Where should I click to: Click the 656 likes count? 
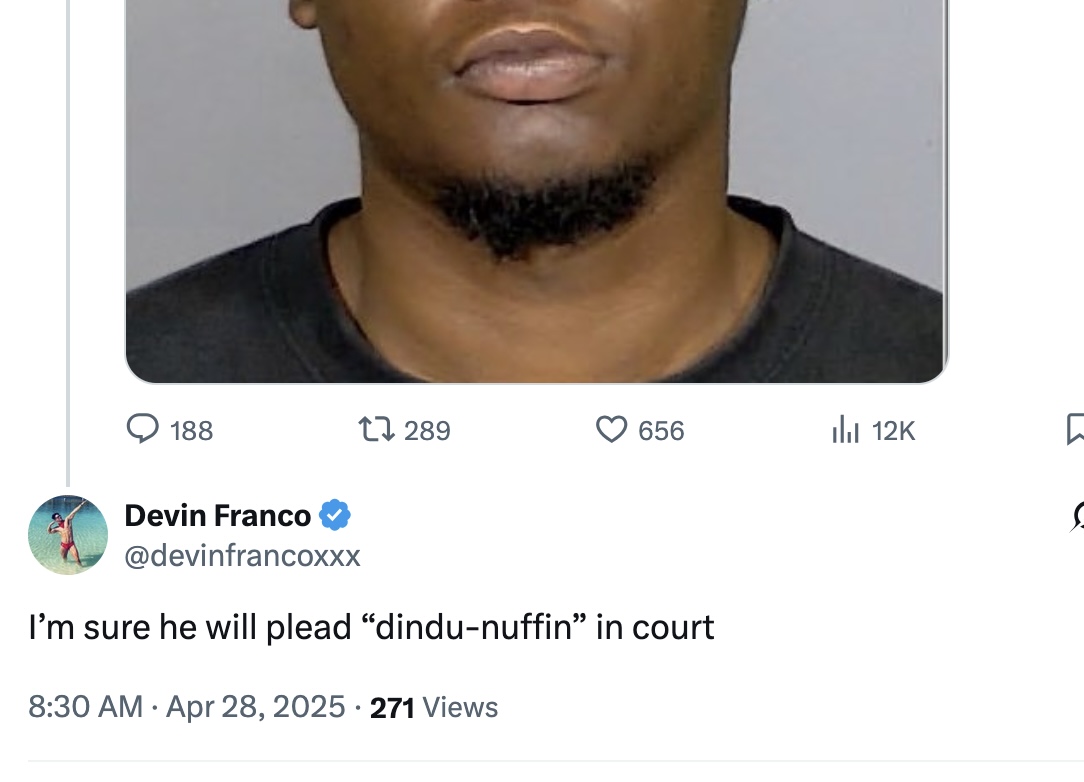click(x=661, y=431)
